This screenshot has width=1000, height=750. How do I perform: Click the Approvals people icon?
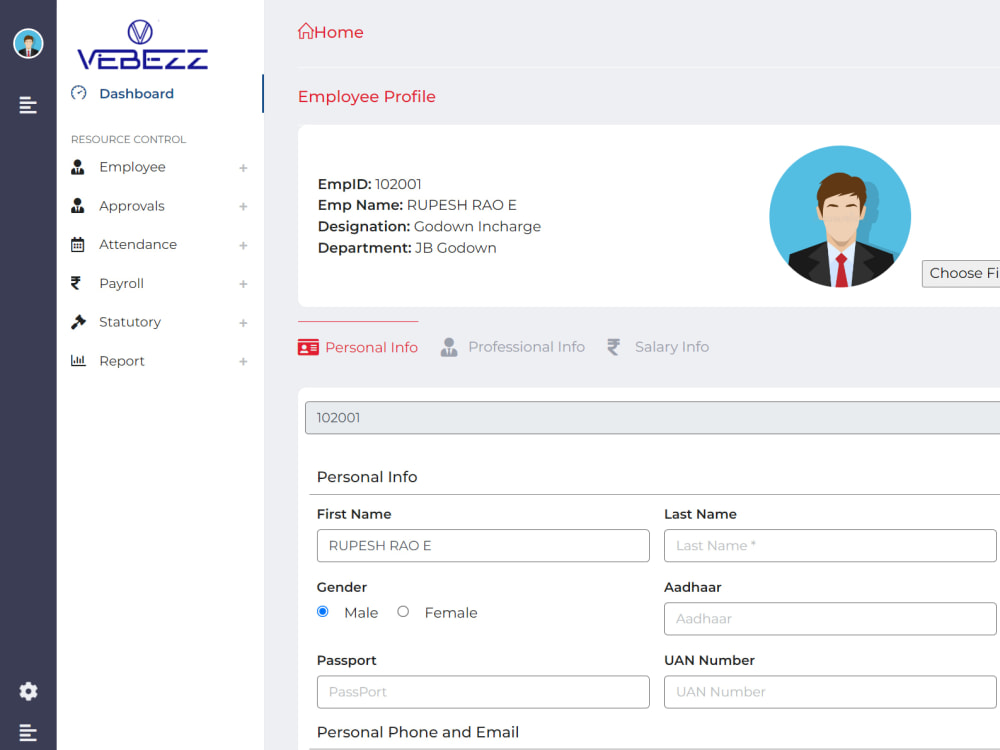pyautogui.click(x=78, y=206)
